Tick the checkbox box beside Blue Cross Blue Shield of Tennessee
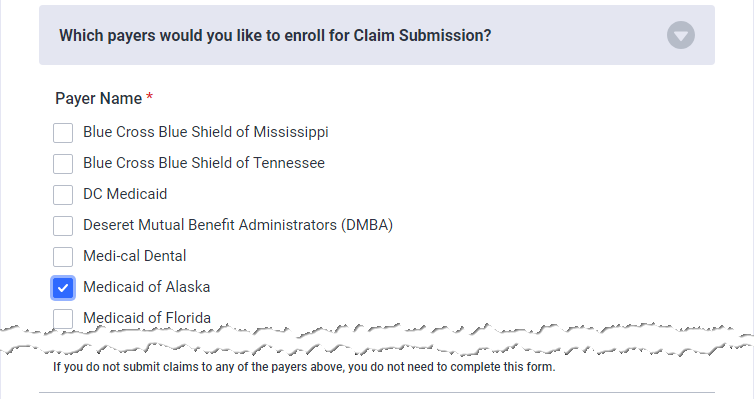This screenshot has width=754, height=399. click(x=63, y=164)
